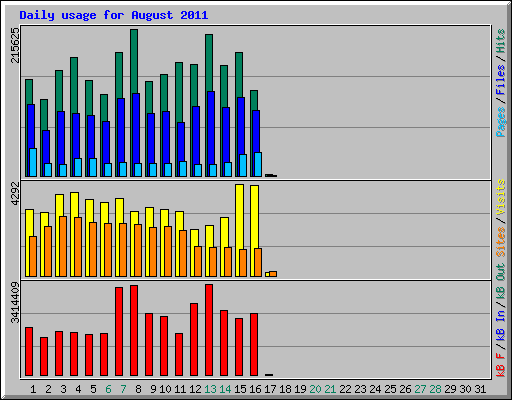Click the tallest green Hits bar for day 8
Image resolution: width=512 pixels, height=400 pixels.
coord(134,61)
